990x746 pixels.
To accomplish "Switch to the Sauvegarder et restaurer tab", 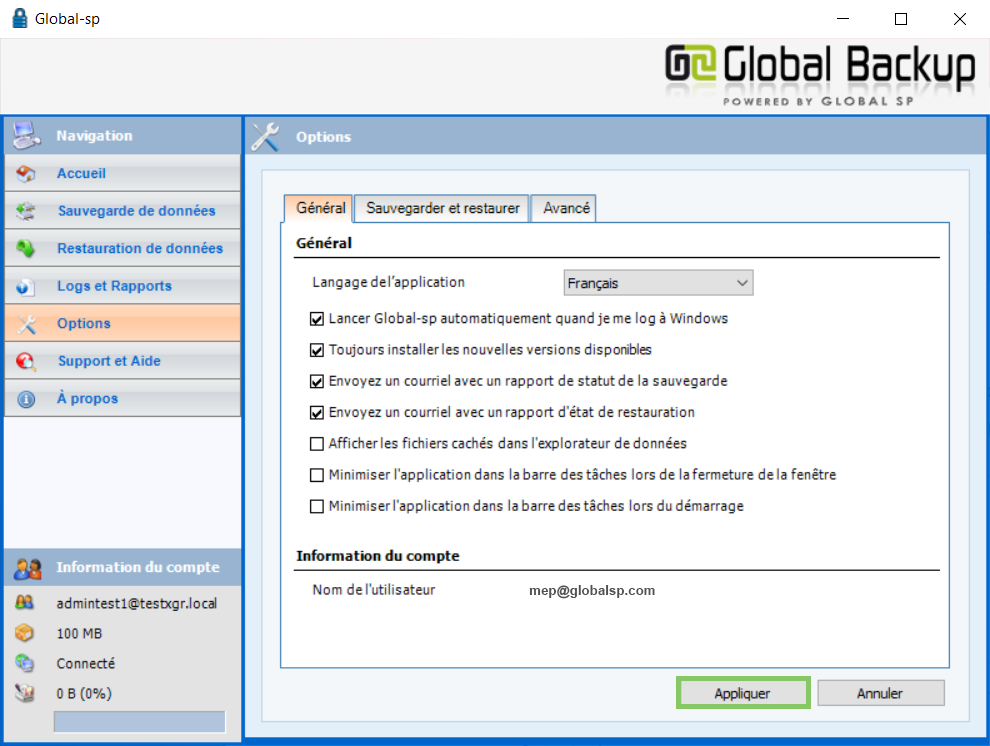I will (x=442, y=208).
